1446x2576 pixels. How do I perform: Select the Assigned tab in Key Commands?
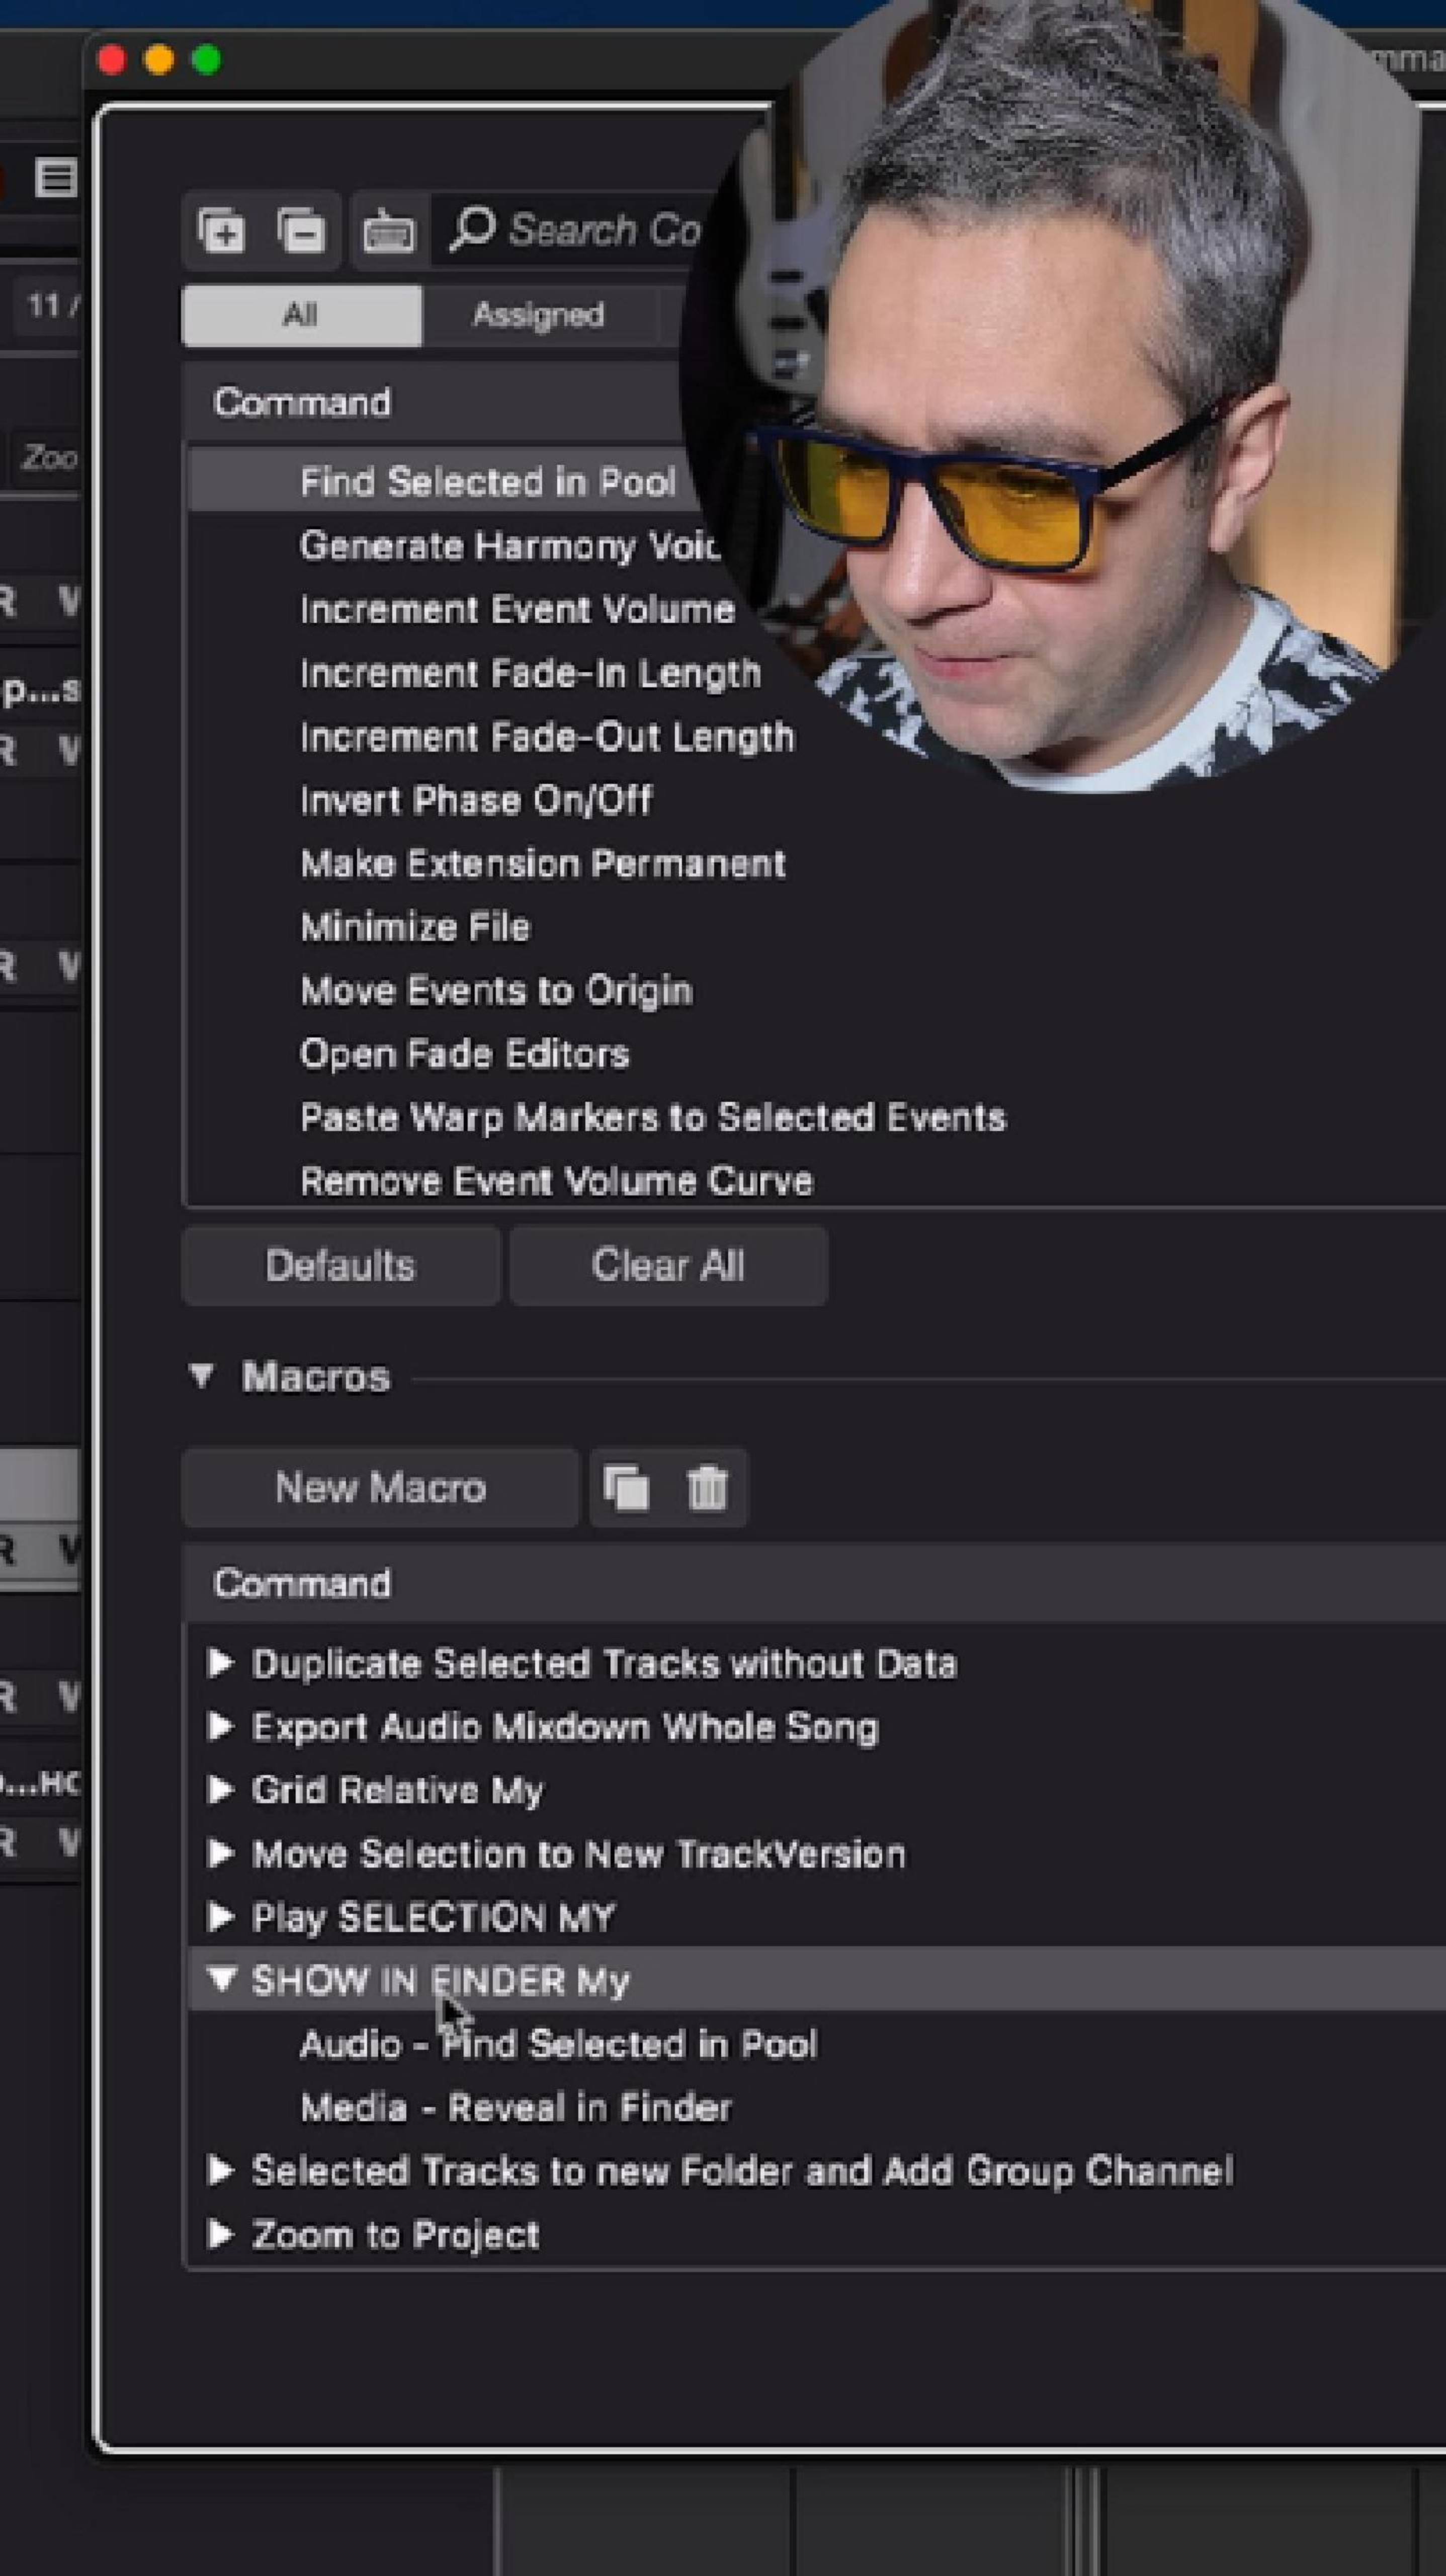537,315
